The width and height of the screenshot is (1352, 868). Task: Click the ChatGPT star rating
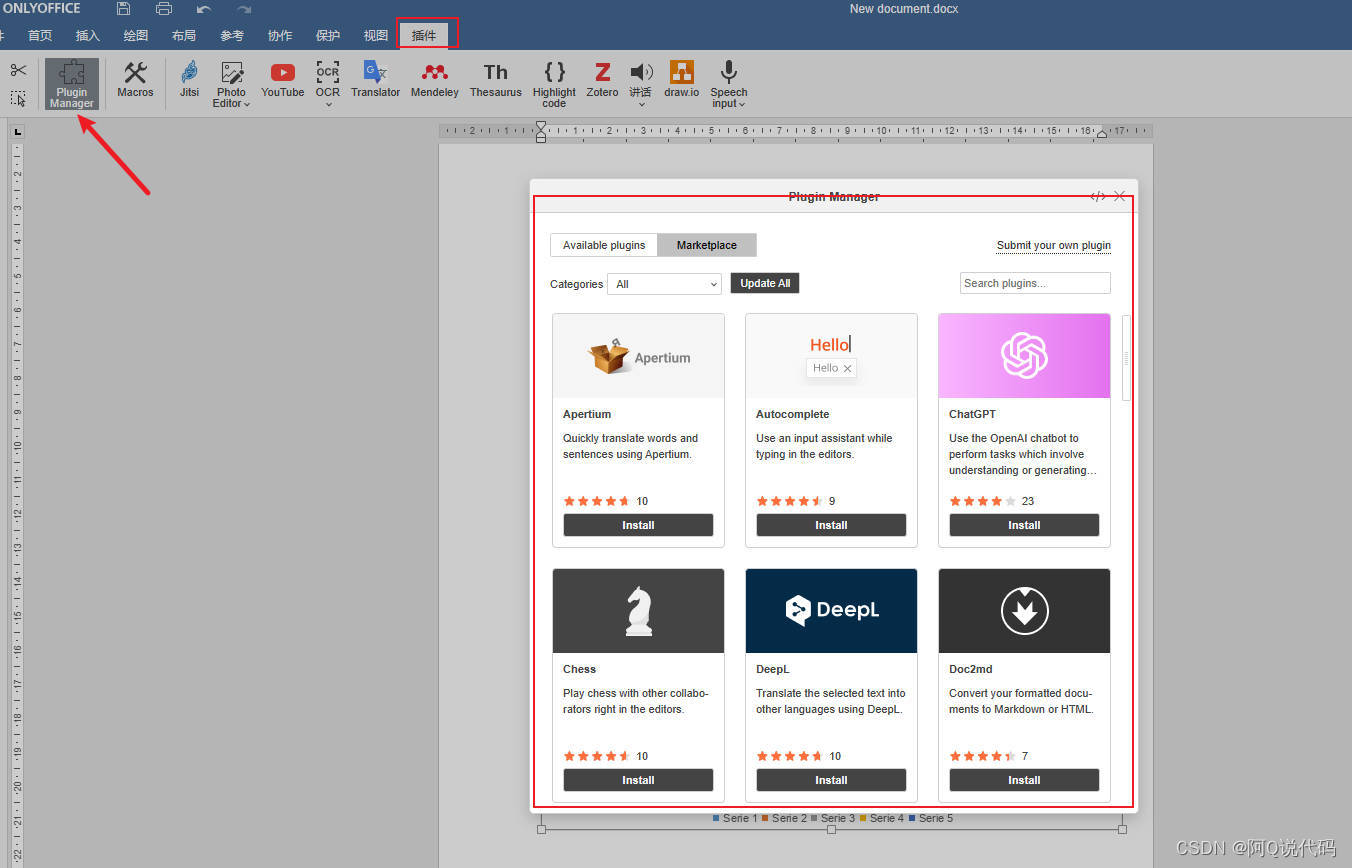tap(983, 501)
